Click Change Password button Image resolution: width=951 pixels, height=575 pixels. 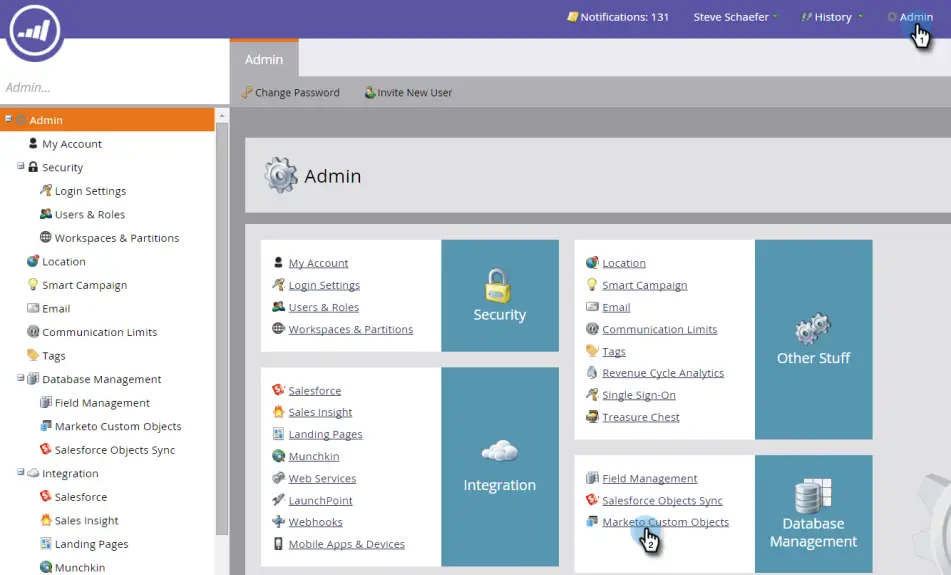tap(291, 92)
